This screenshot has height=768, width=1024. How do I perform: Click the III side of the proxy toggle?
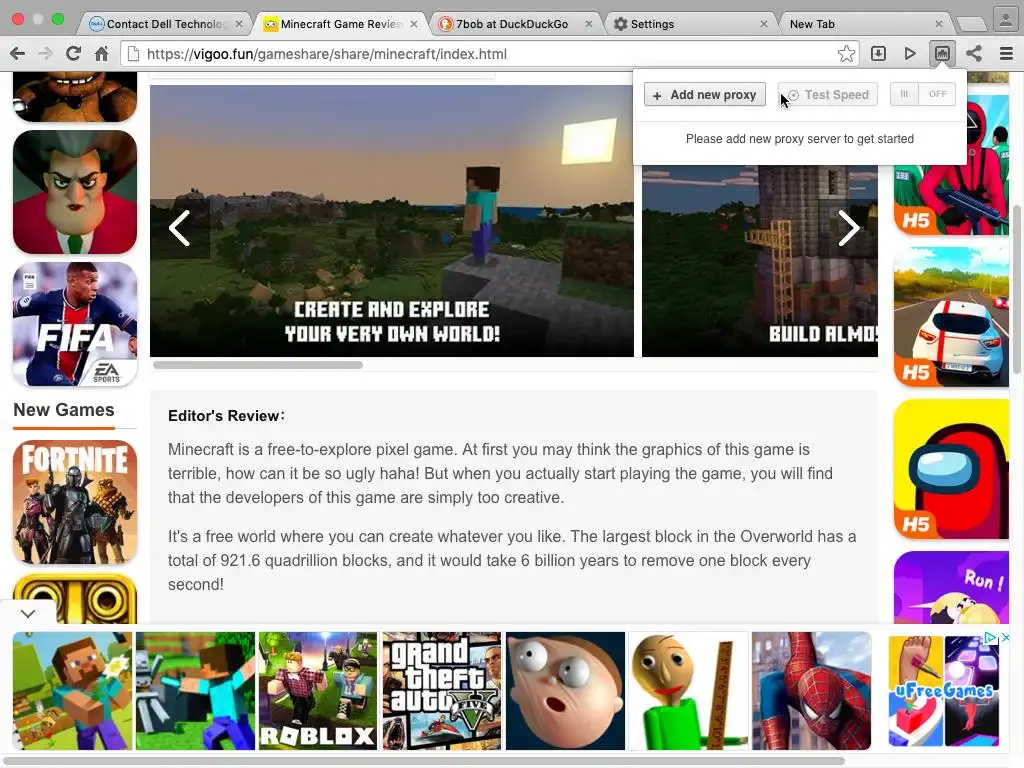904,94
